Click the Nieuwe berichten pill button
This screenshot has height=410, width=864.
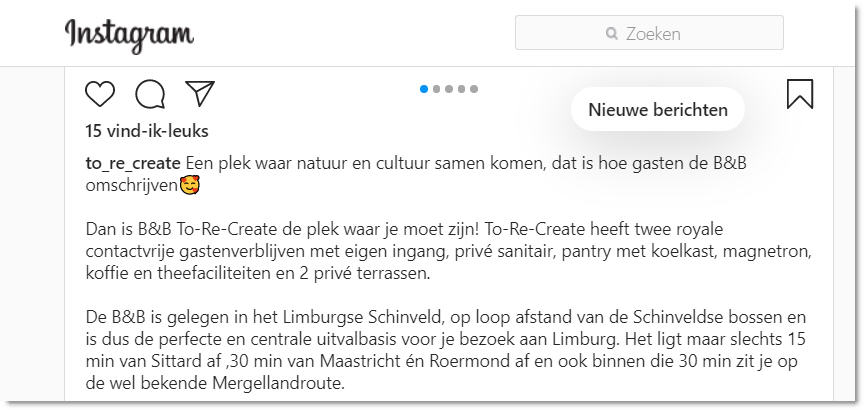point(658,110)
